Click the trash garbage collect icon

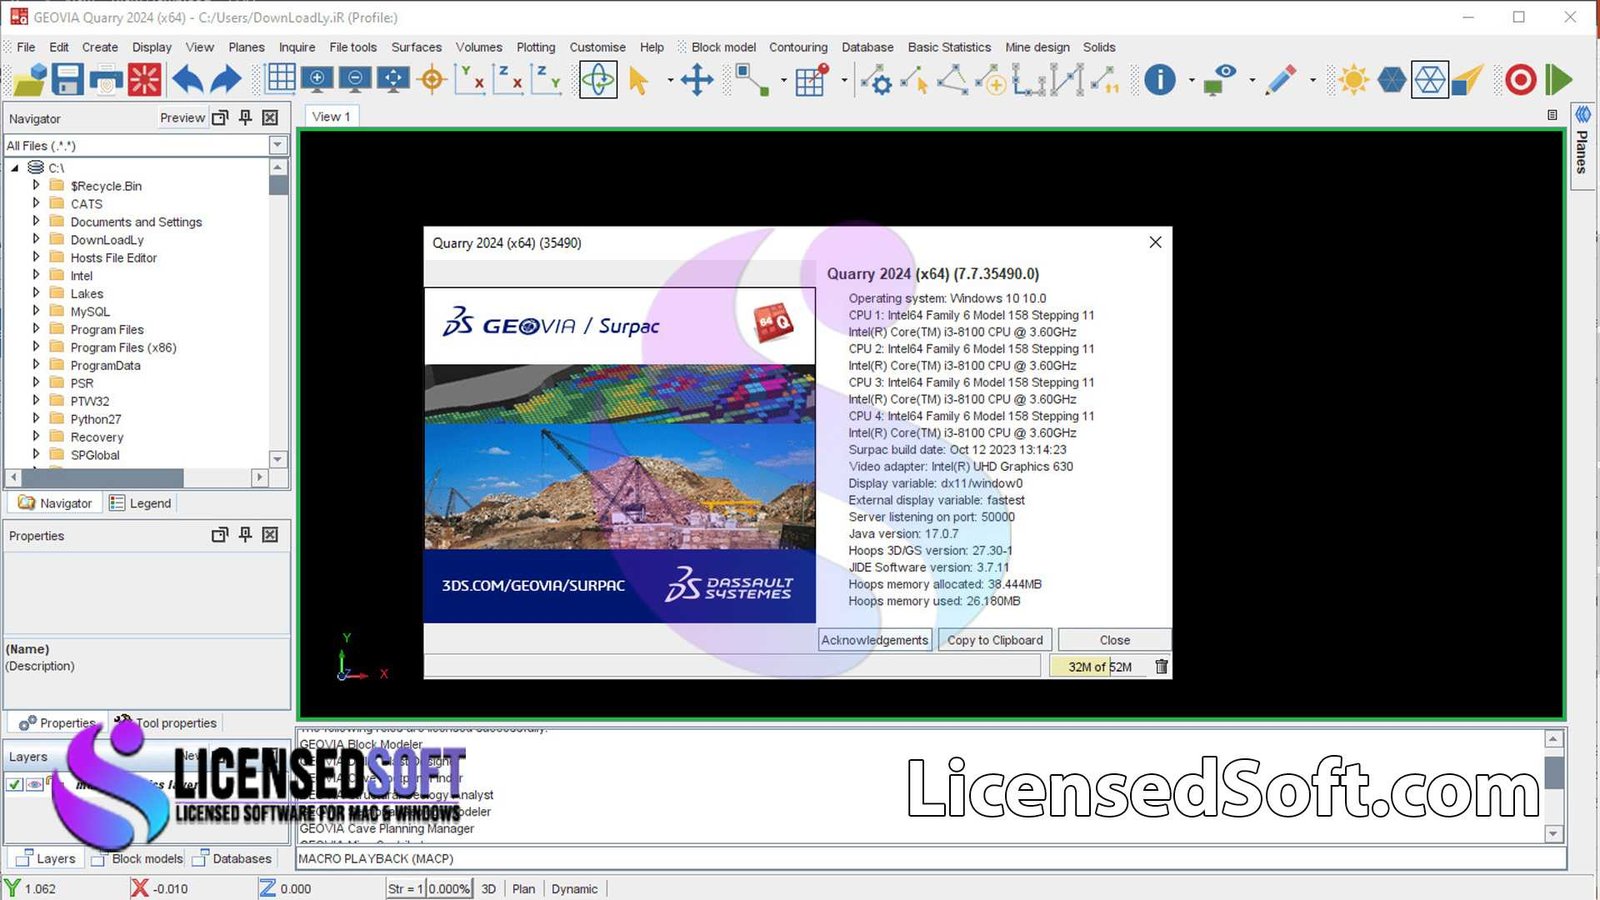click(x=1161, y=667)
